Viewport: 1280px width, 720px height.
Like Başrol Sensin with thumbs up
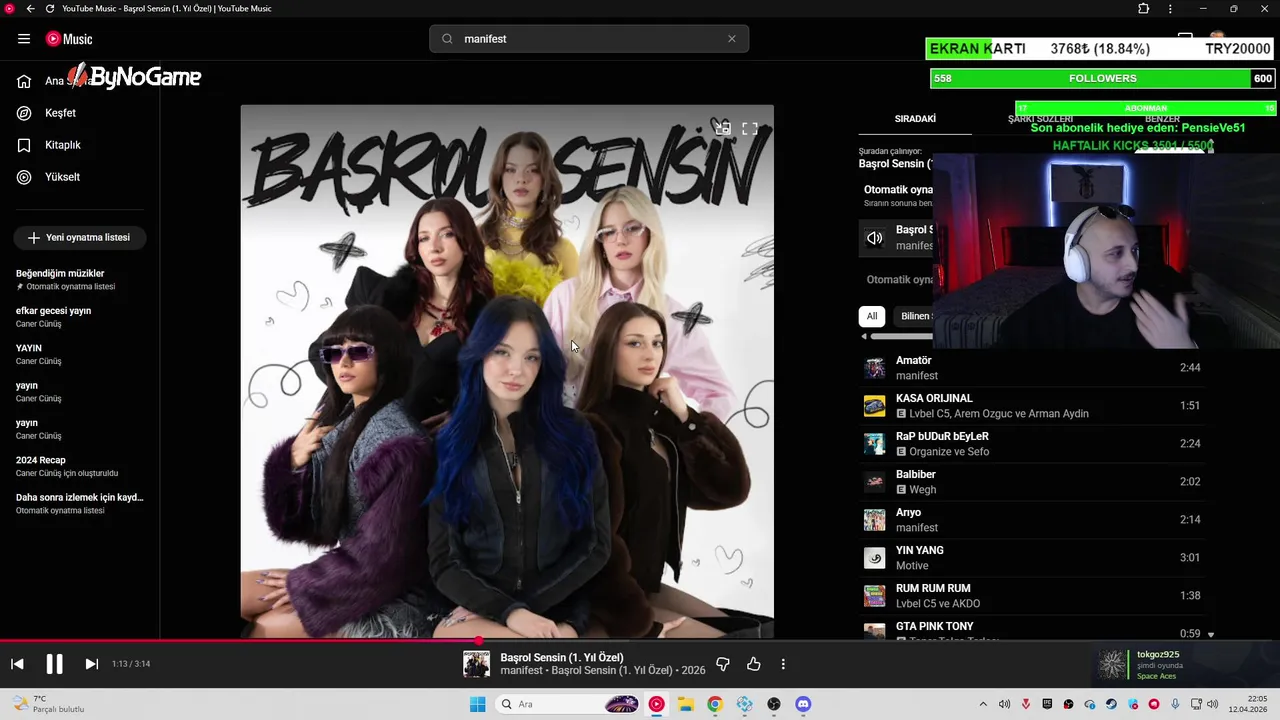[753, 664]
